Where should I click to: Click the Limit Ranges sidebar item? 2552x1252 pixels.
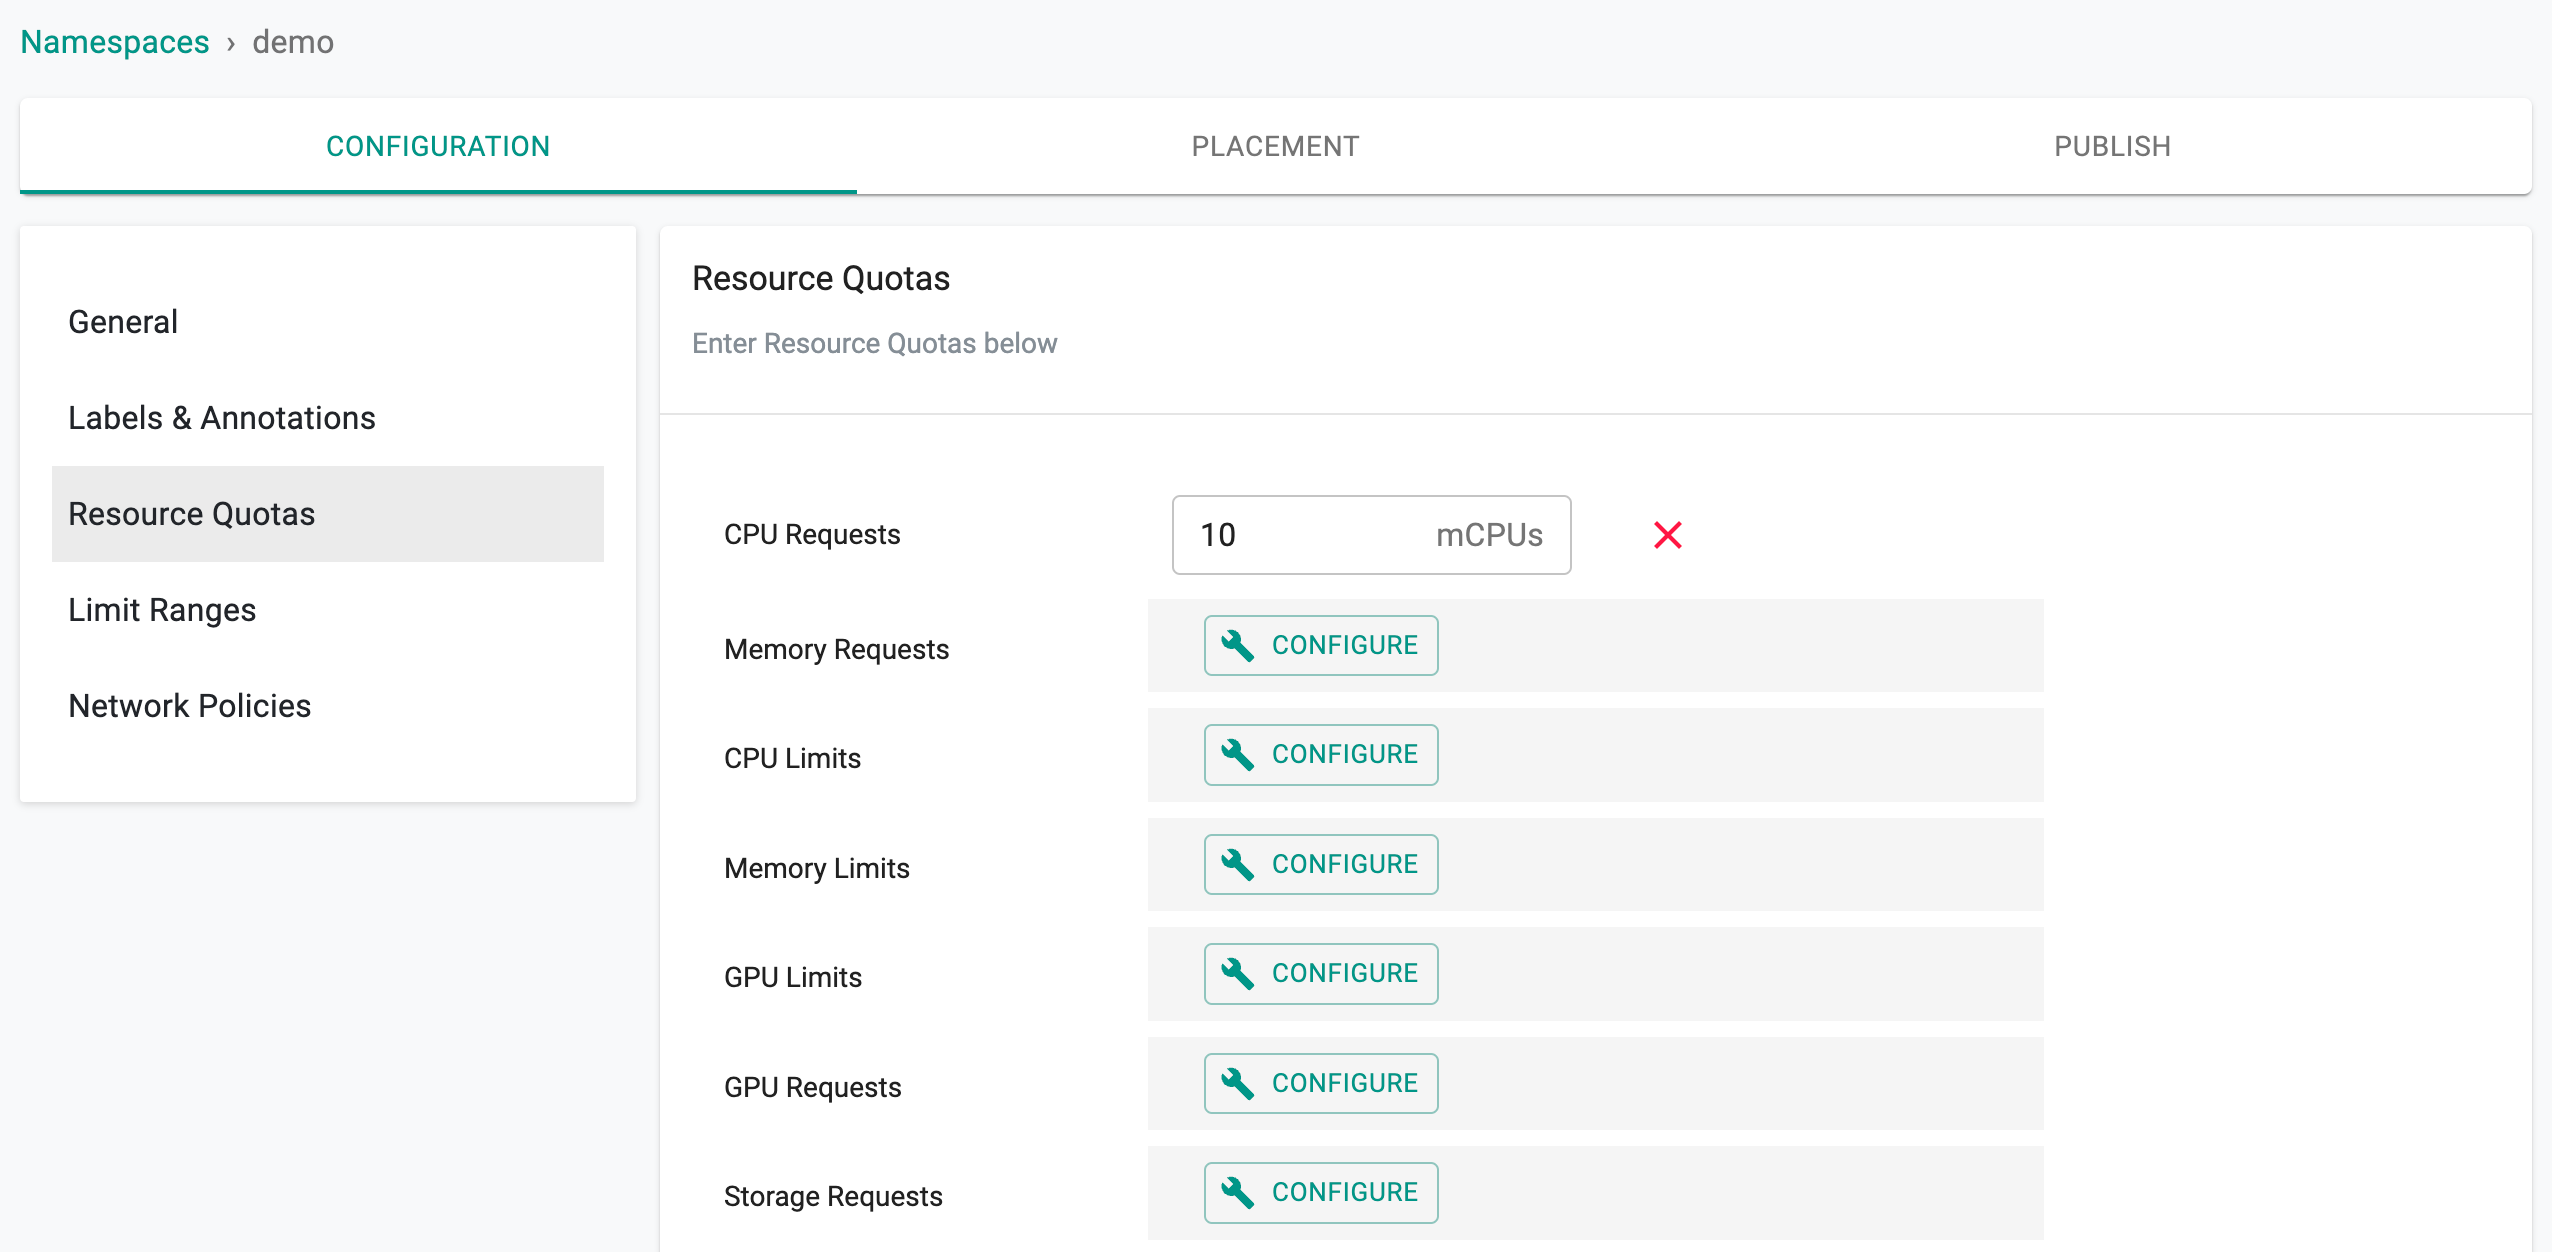tap(161, 609)
